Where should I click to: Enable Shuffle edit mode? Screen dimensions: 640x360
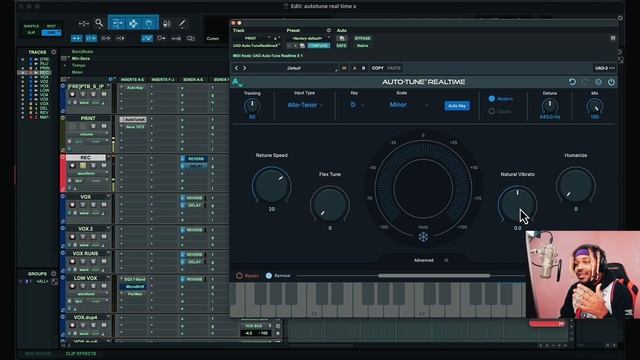coord(31,26)
